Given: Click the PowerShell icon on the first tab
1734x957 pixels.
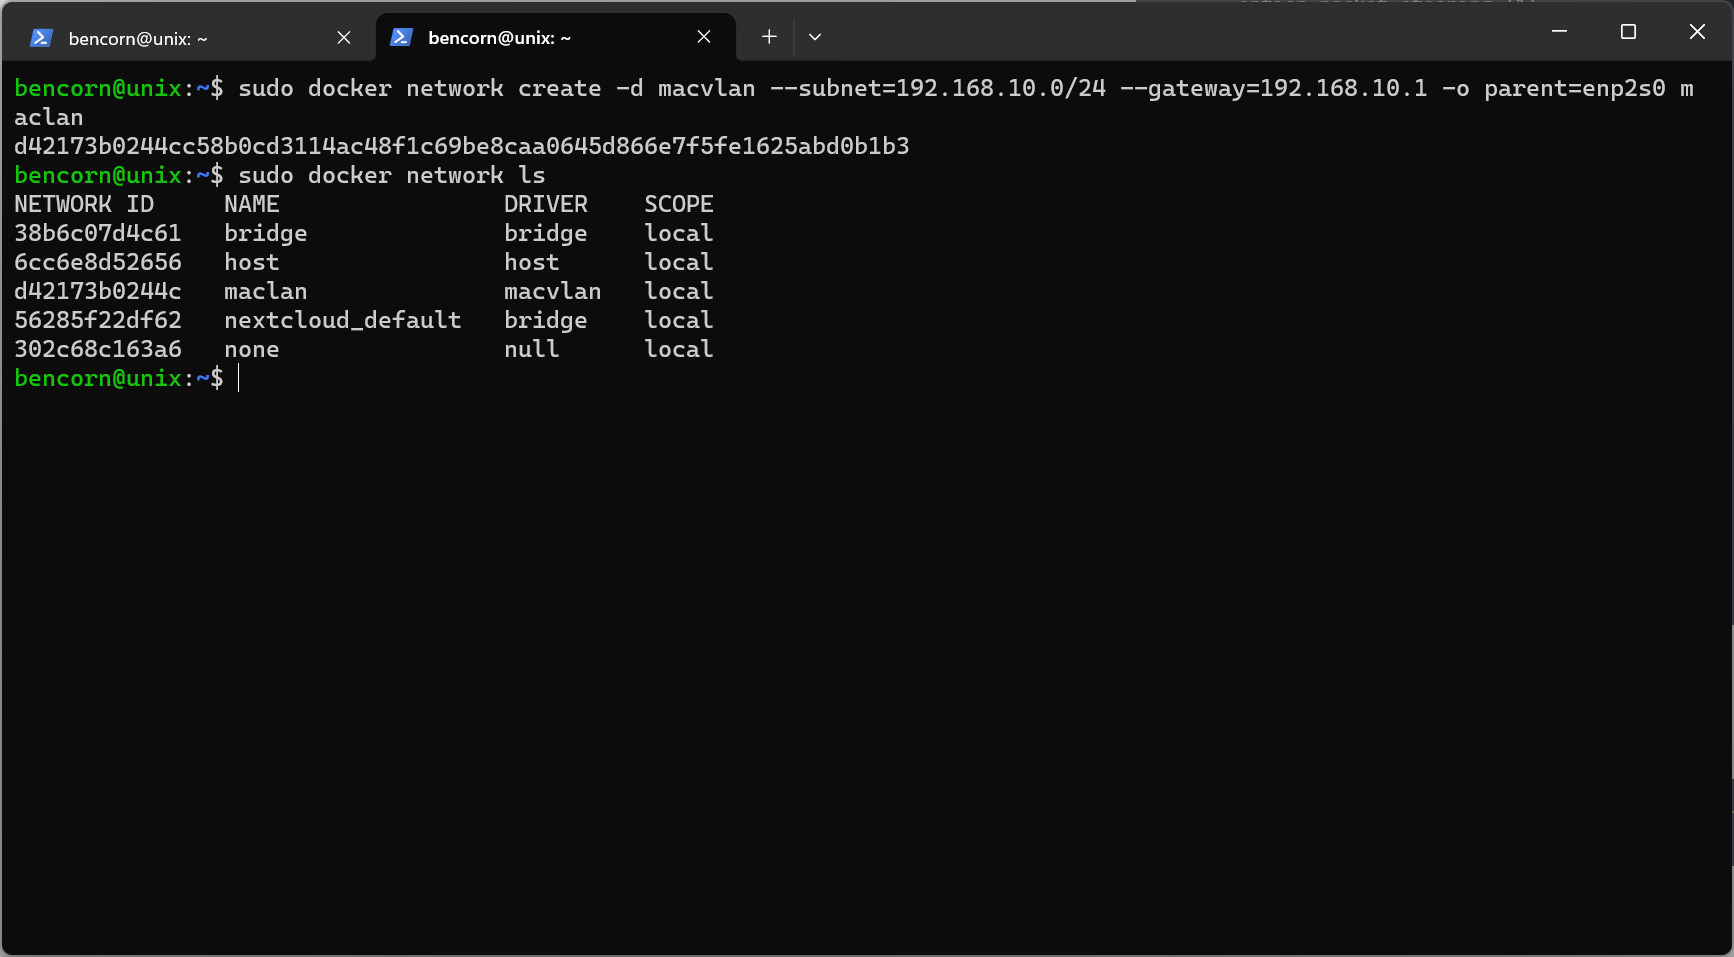Looking at the screenshot, I should click(x=39, y=37).
